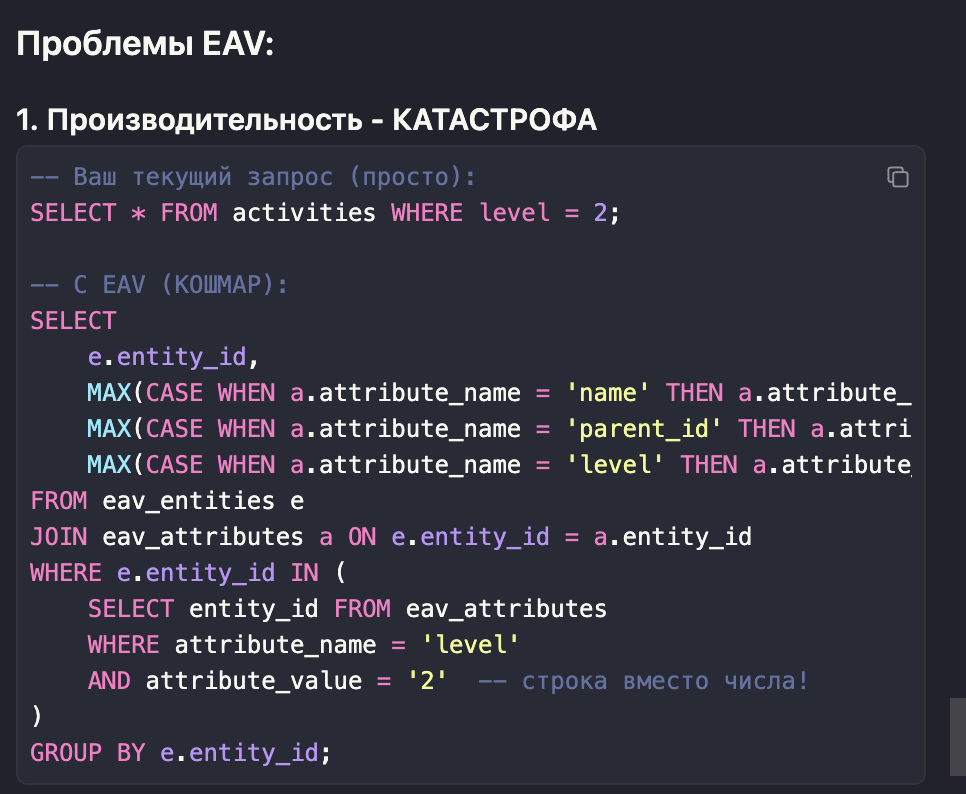Click the word "activities" in the first query
966x794 pixels.
[x=304, y=213]
